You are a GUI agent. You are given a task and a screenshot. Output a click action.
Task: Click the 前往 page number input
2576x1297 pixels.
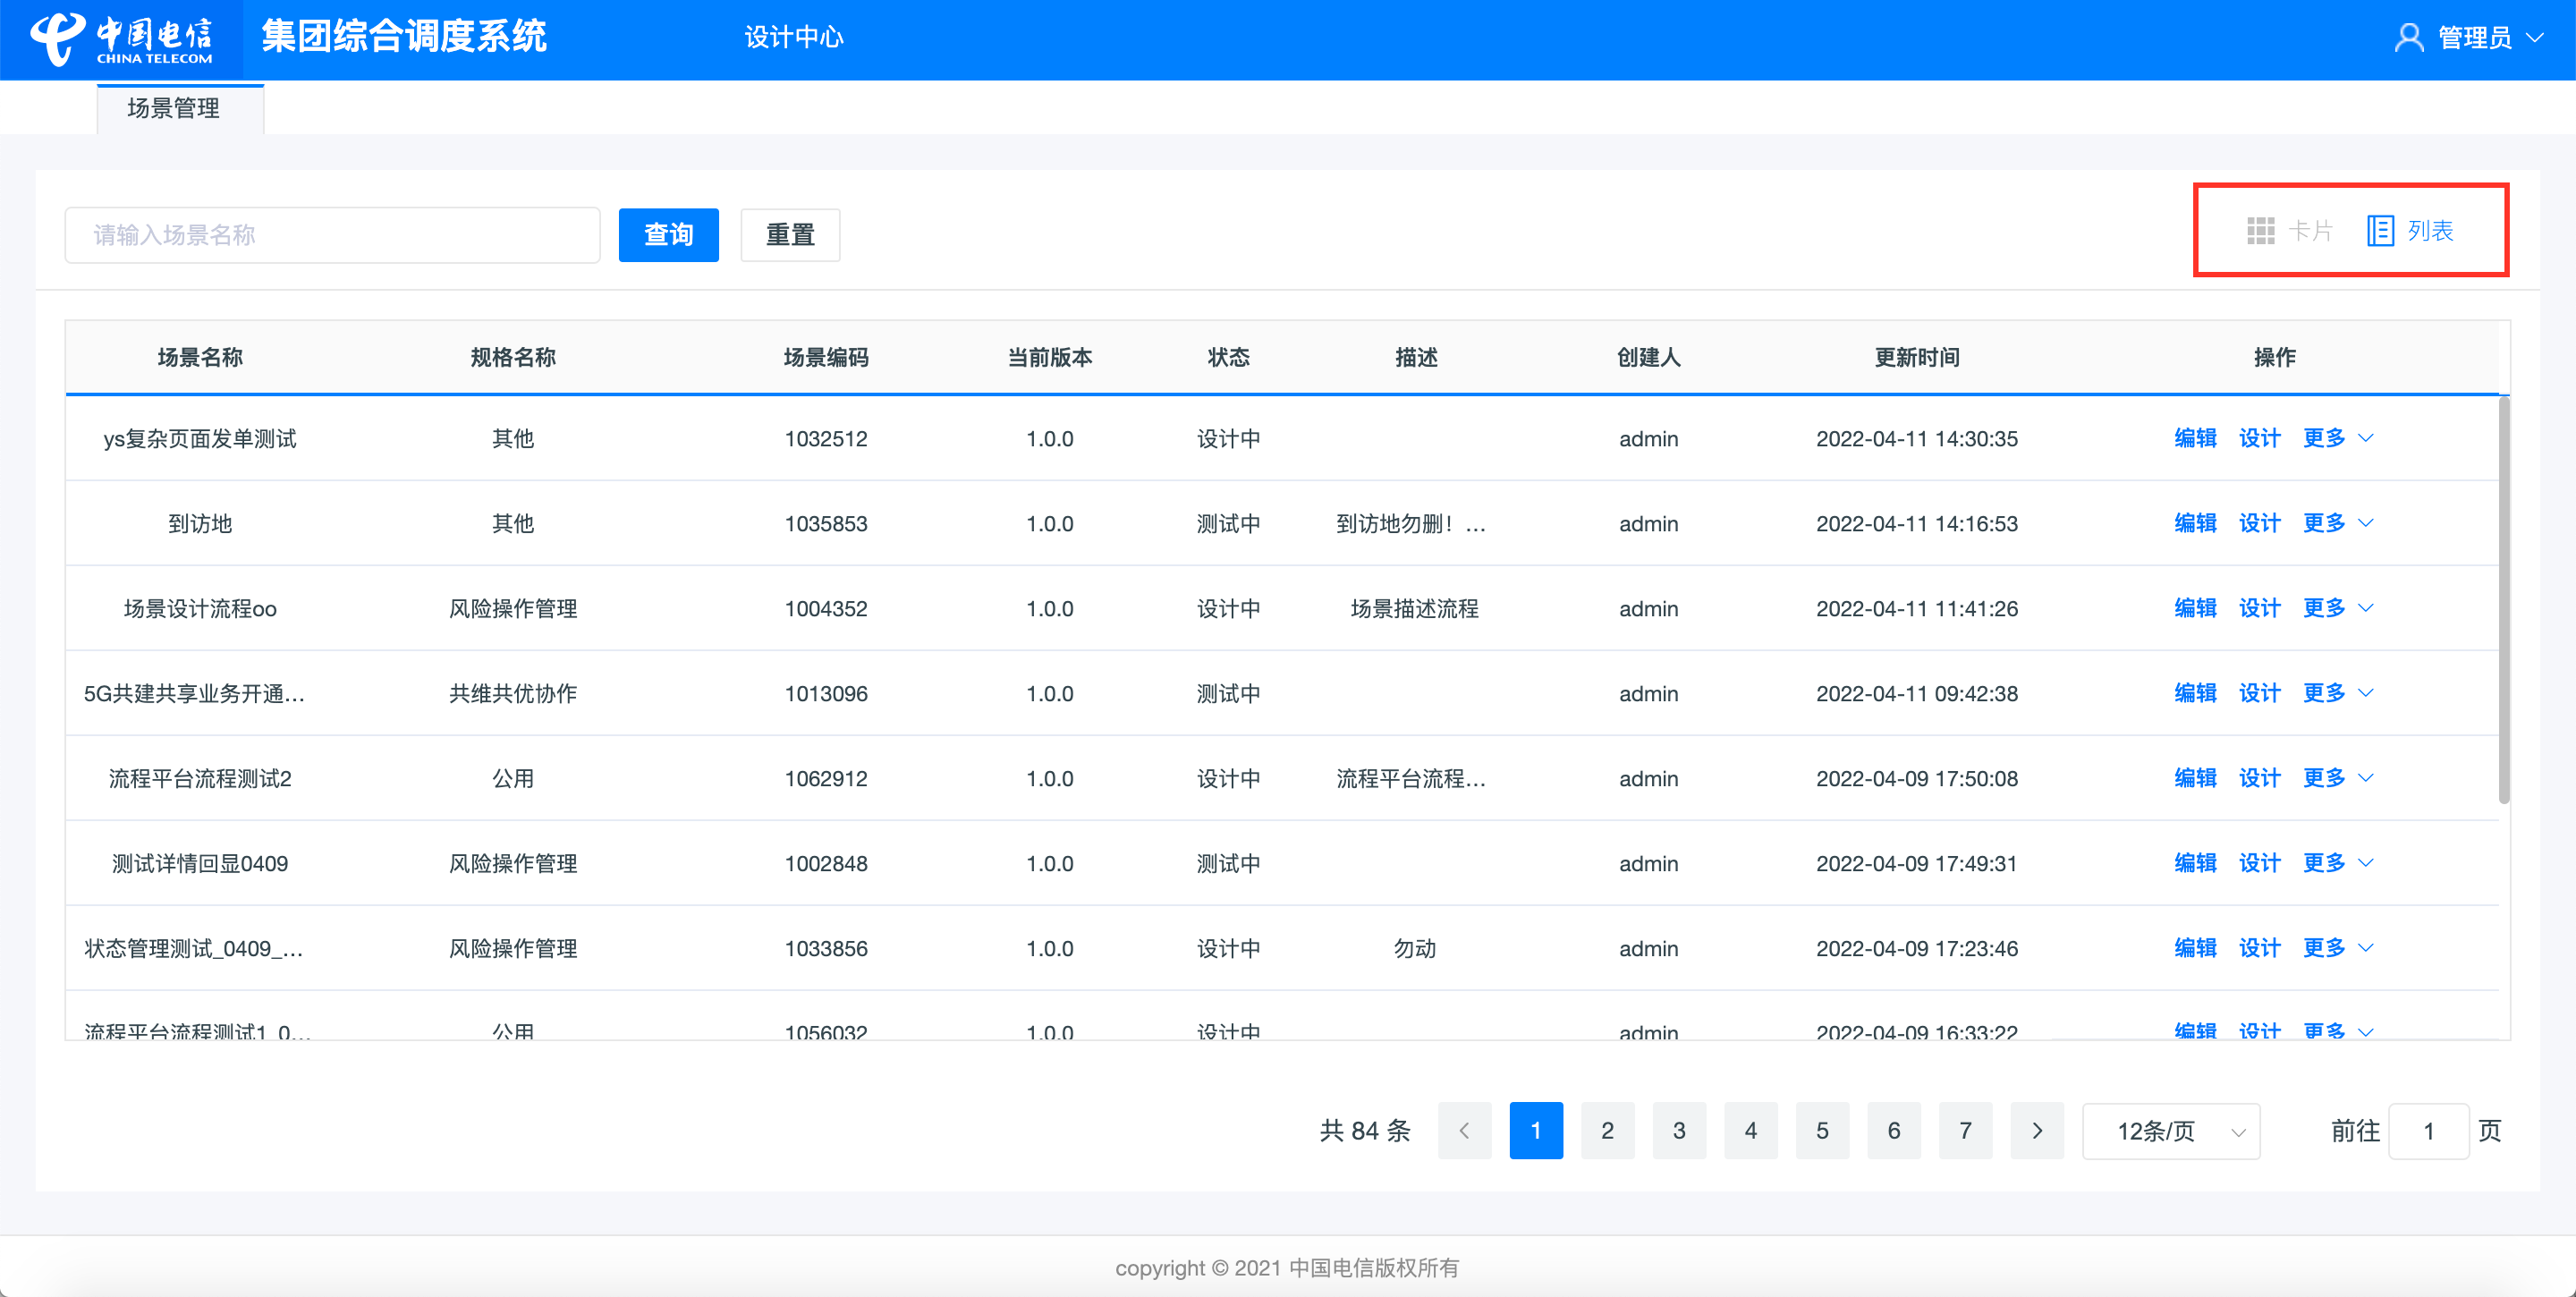(2428, 1131)
